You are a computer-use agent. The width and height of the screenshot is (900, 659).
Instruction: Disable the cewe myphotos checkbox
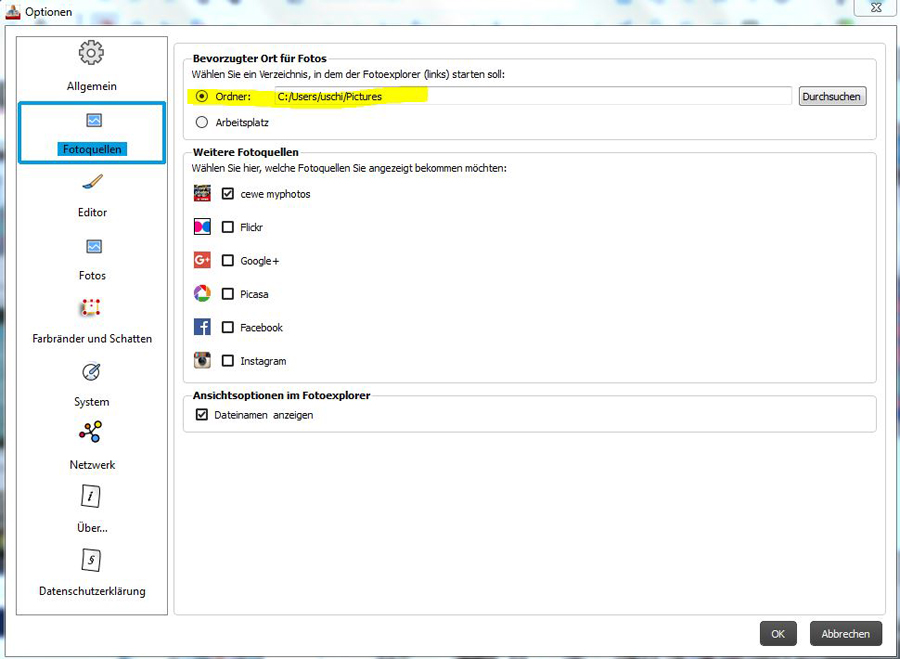228,194
